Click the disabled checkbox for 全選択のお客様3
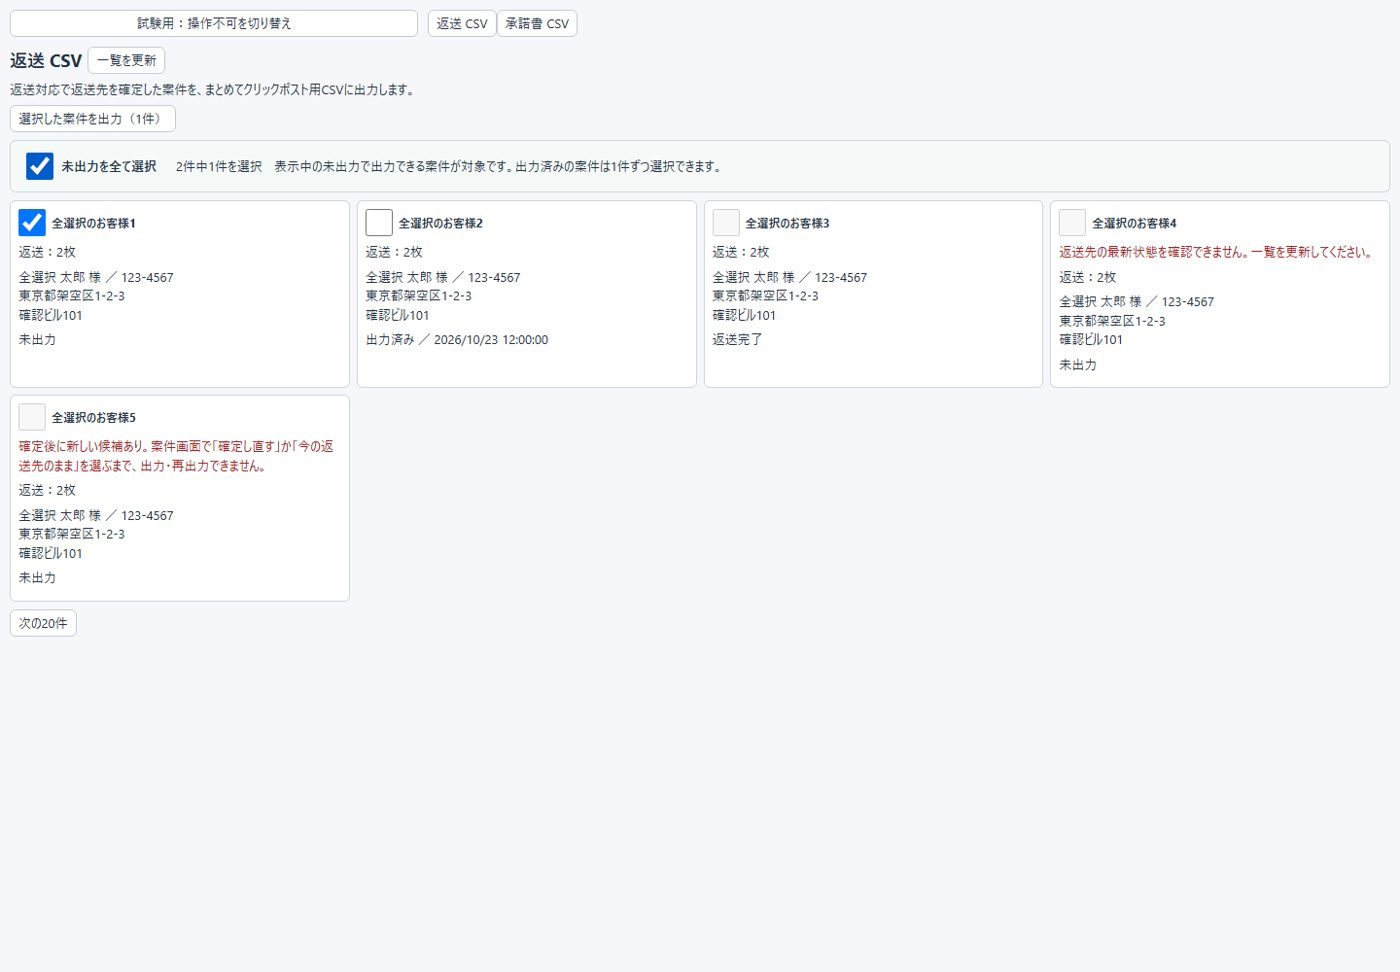 (726, 222)
